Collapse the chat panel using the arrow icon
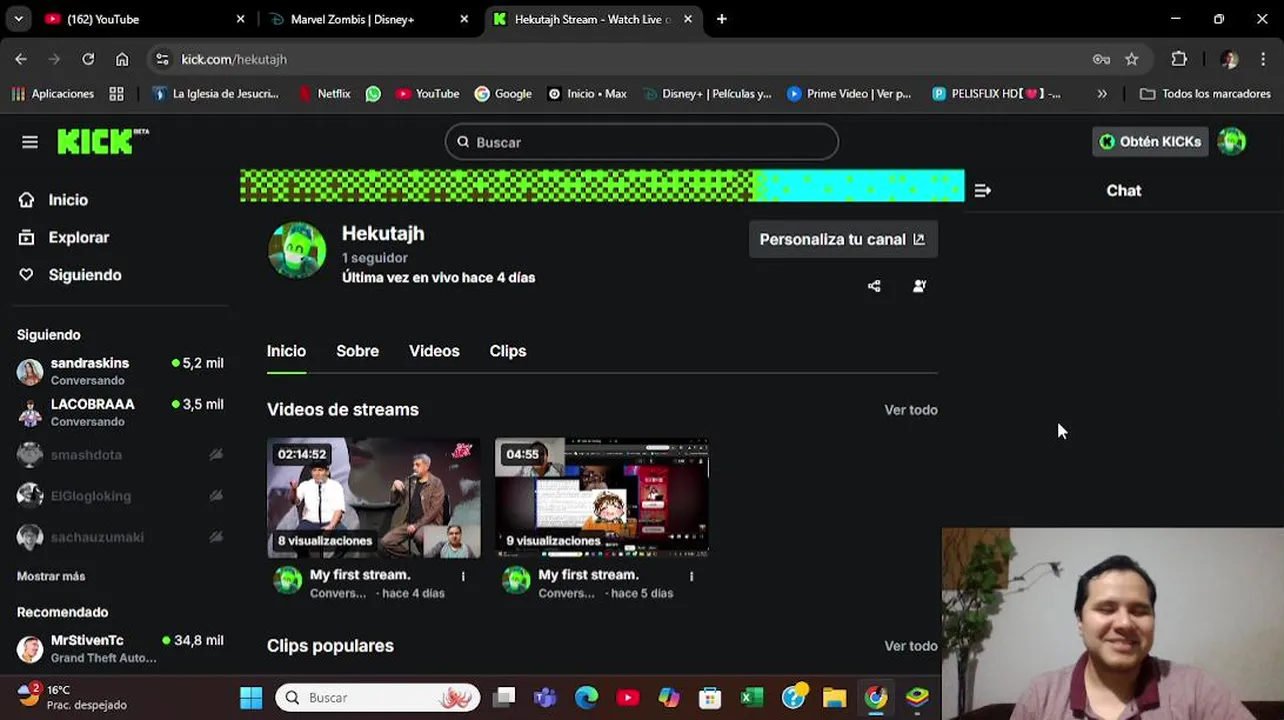Image resolution: width=1284 pixels, height=720 pixels. 982,190
